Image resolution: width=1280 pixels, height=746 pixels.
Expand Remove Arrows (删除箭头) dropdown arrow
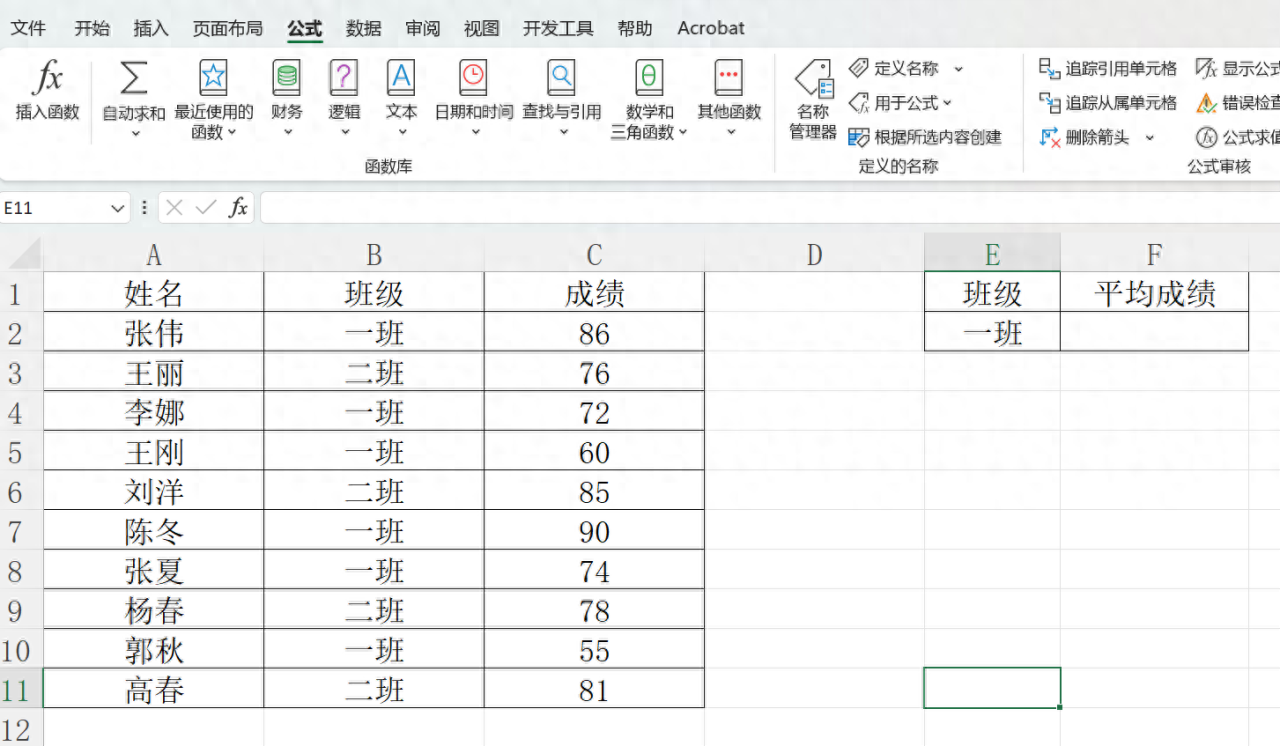click(1149, 137)
